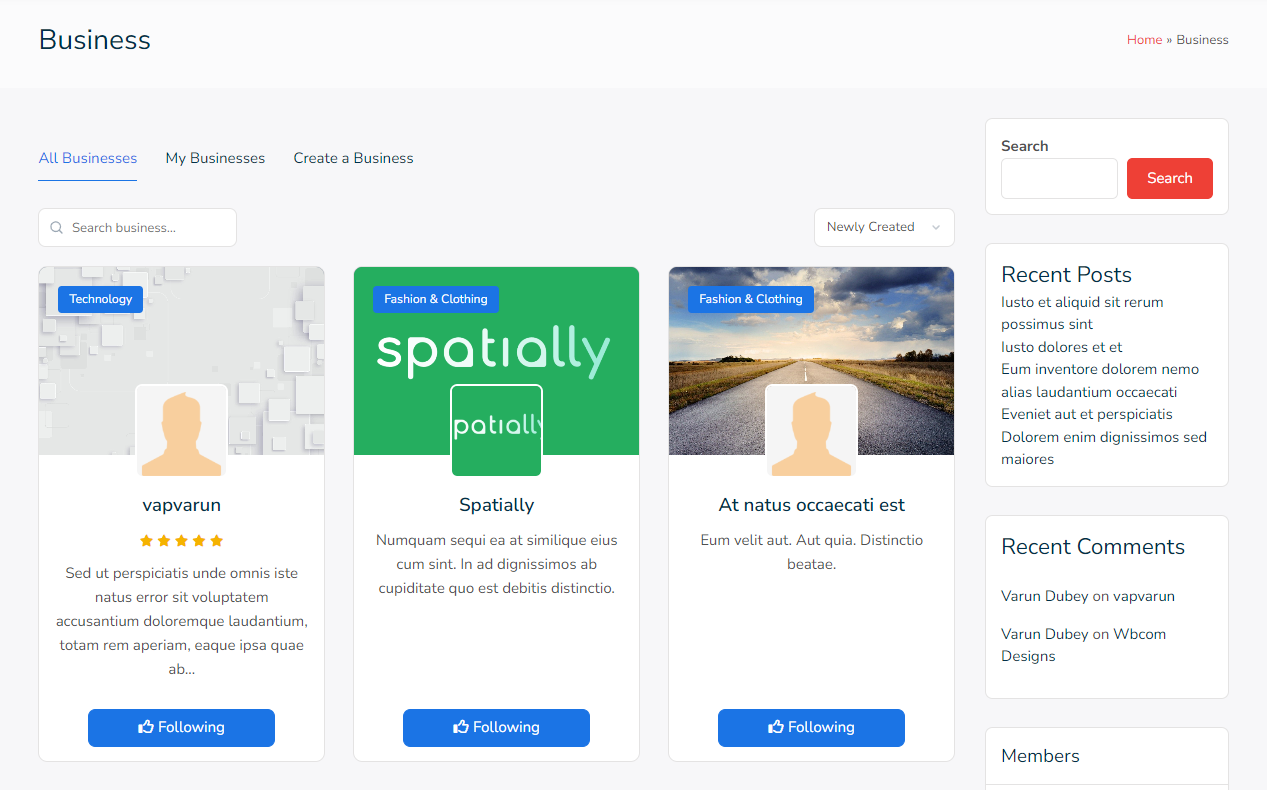Toggle Following button on Spatially card
The height and width of the screenshot is (790, 1267).
[x=496, y=727]
